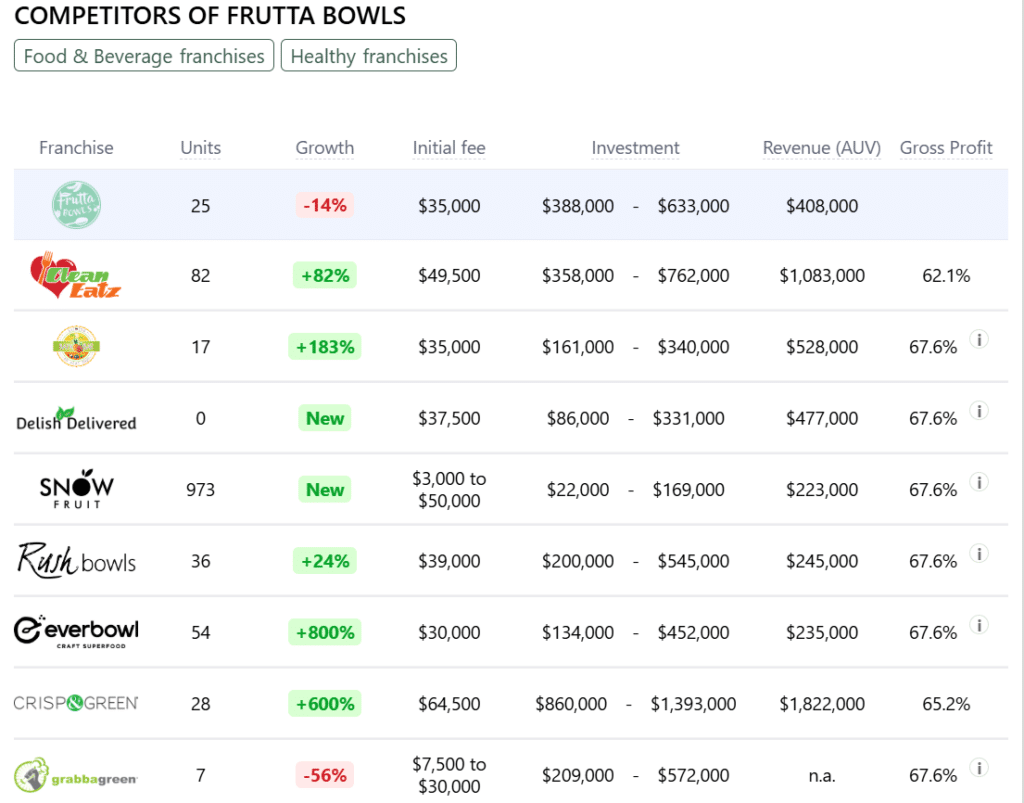Show gross profit info for Rush Bowls row

979,554
